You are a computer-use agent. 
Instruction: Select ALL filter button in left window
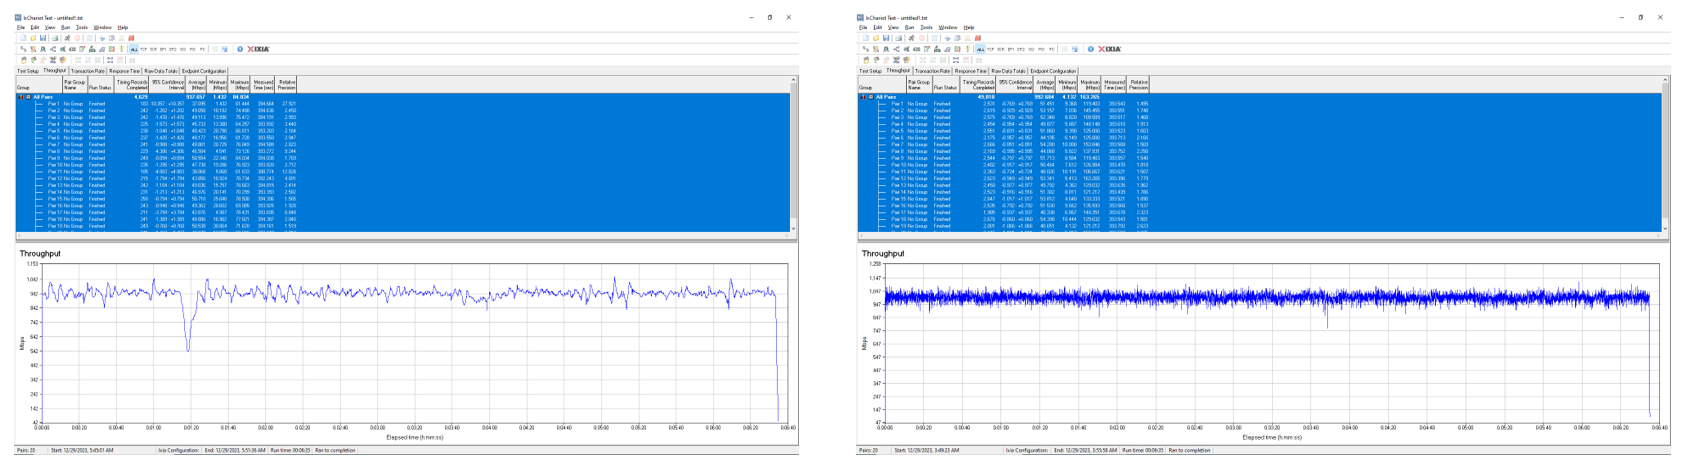click(x=134, y=49)
